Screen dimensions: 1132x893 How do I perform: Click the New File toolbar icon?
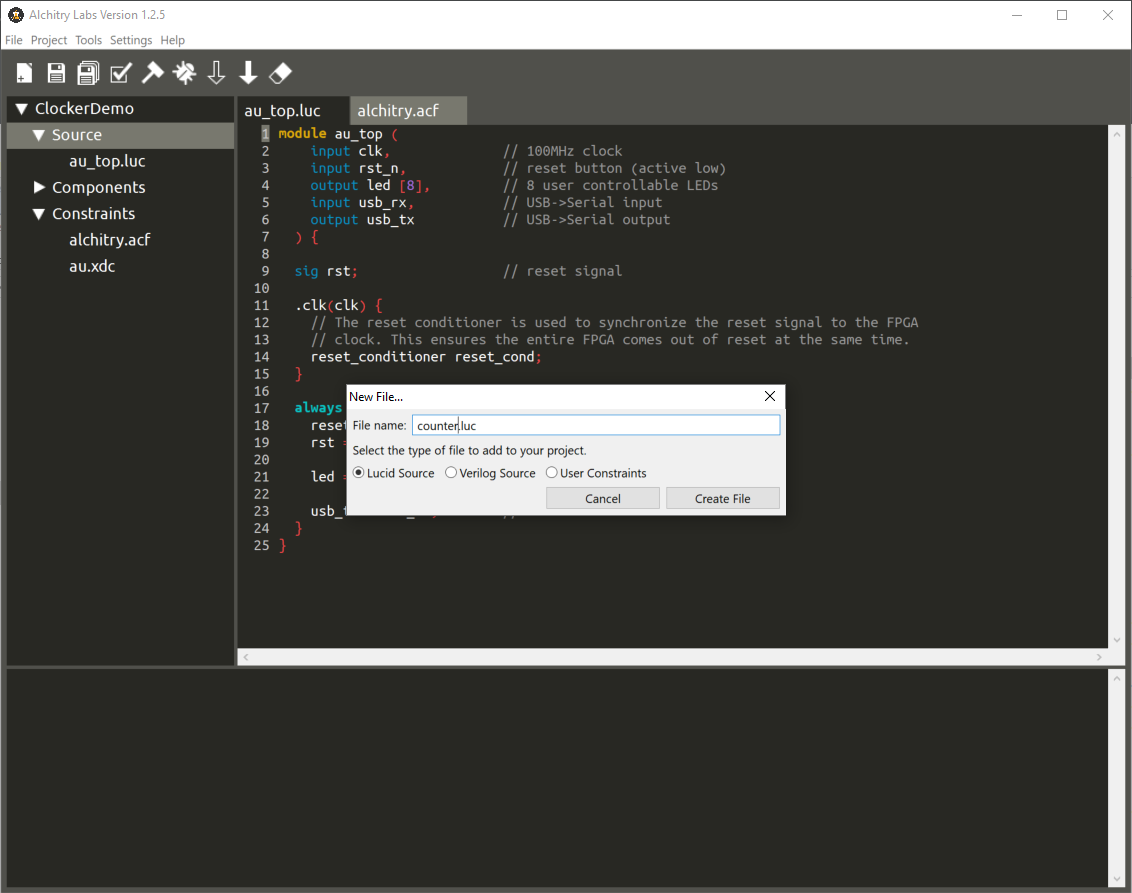[25, 73]
